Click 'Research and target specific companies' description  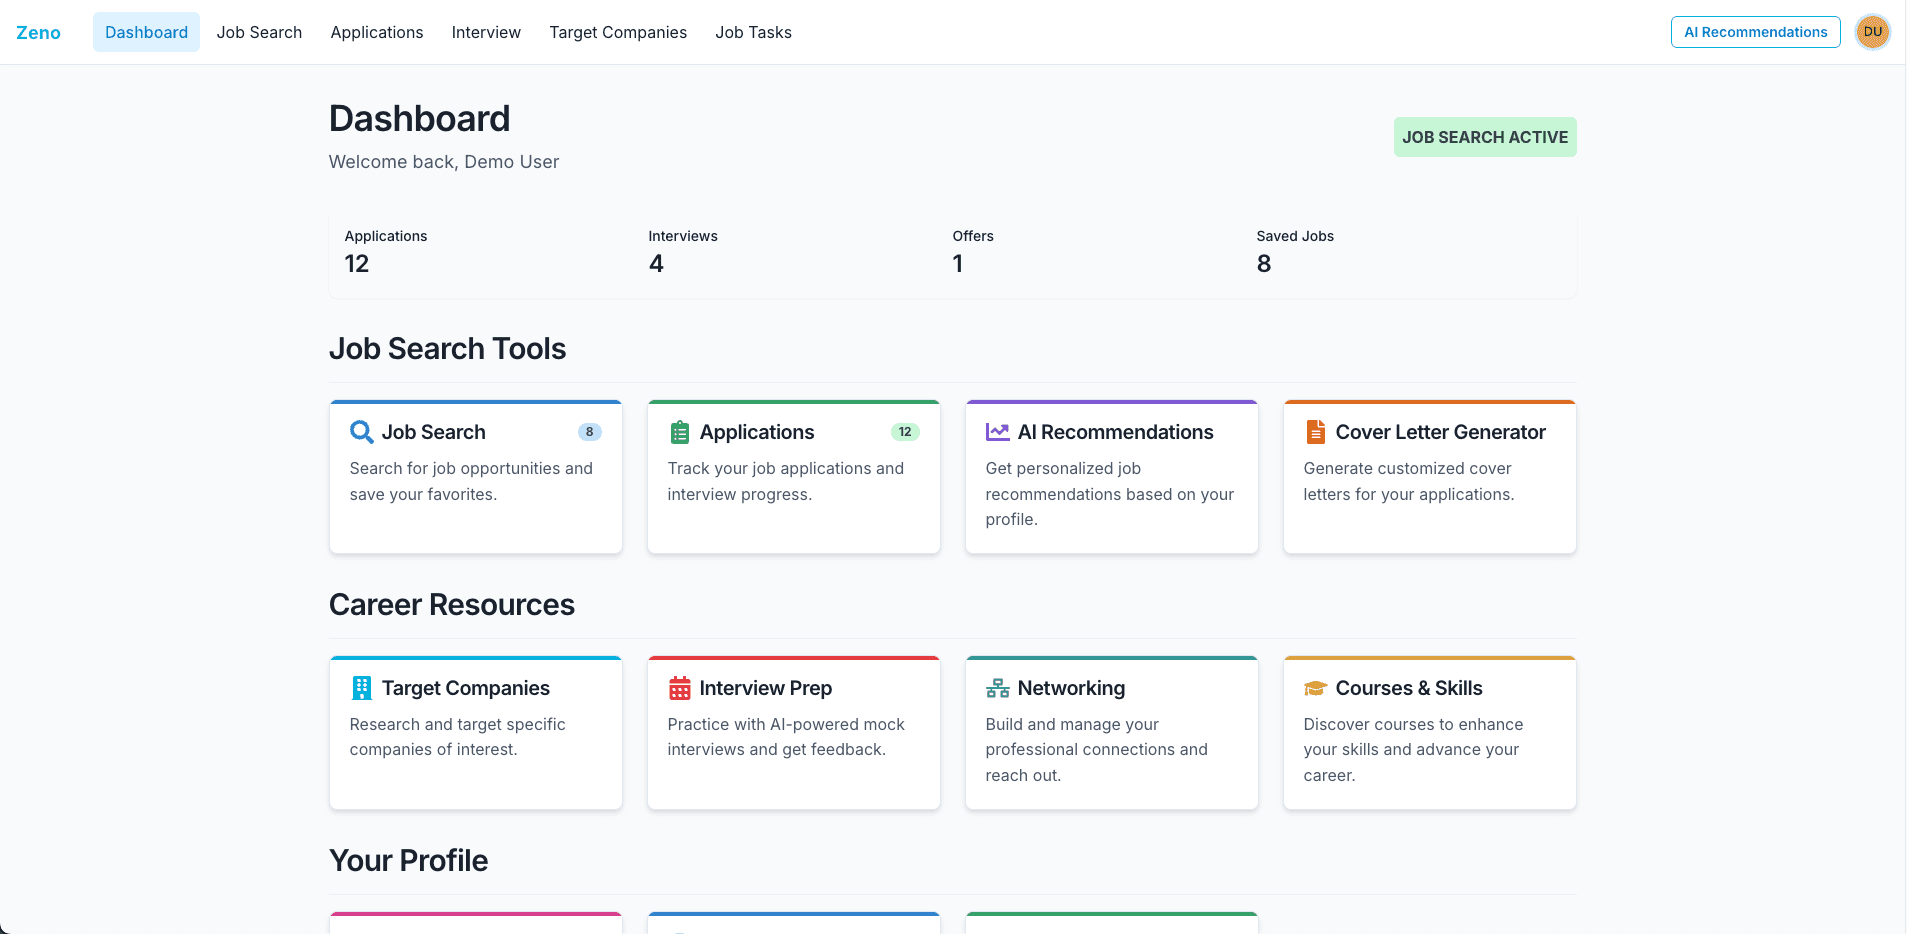pos(457,737)
